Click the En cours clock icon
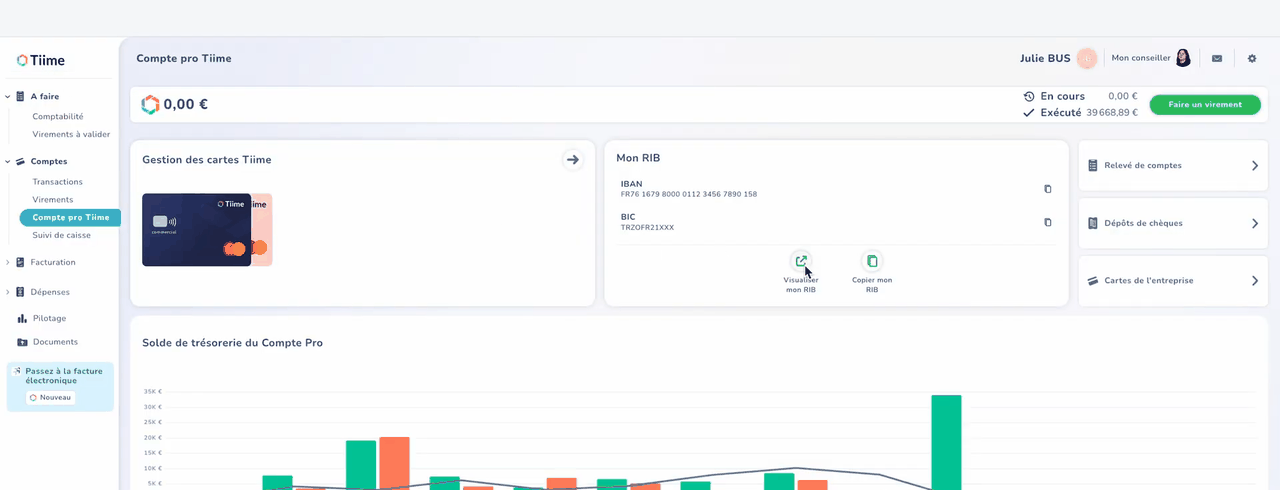The width and height of the screenshot is (1280, 490). coord(1029,96)
